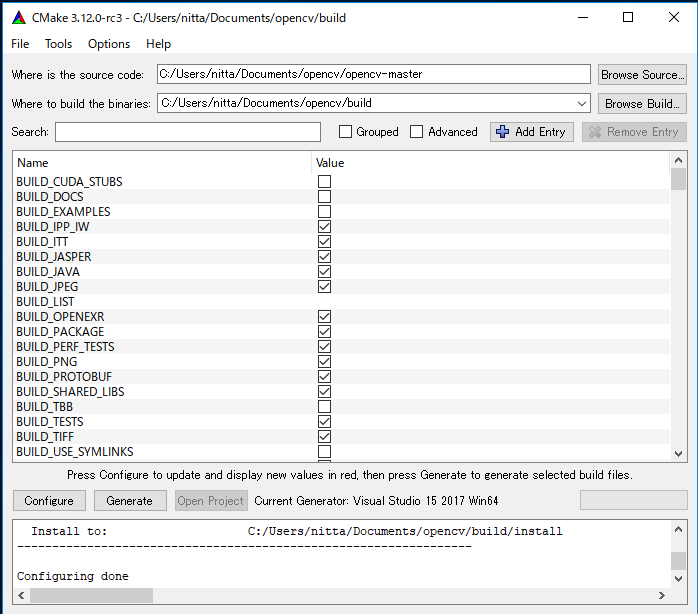Click the plus icon on Add Entry

pyautogui.click(x=503, y=132)
